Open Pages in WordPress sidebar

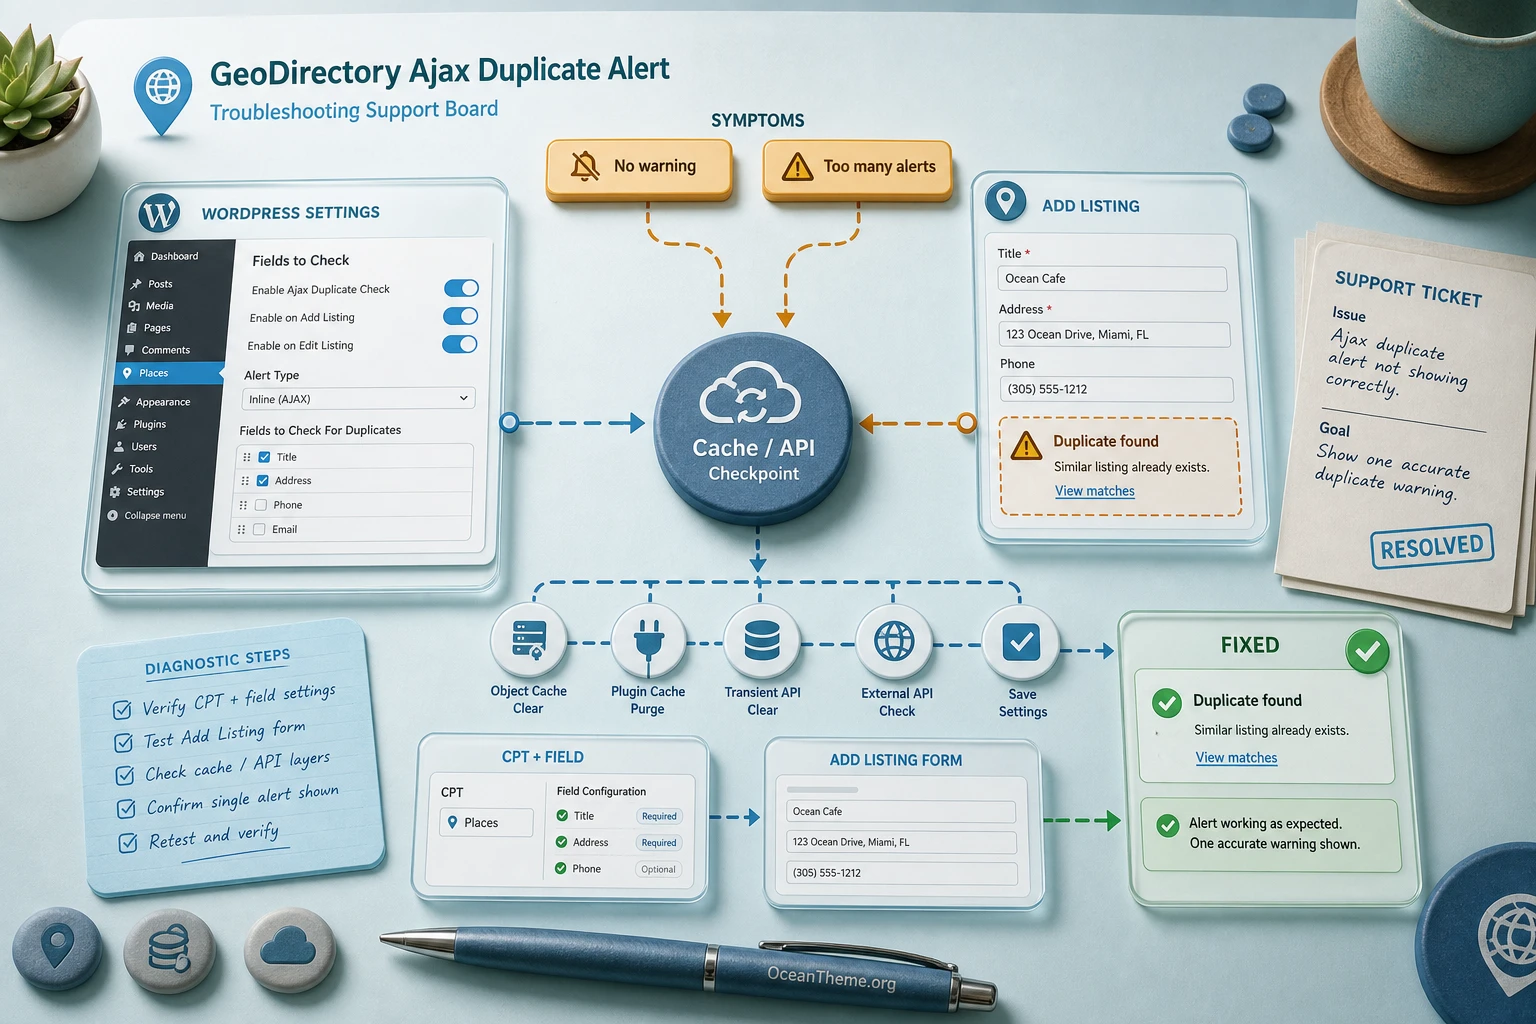point(157,328)
